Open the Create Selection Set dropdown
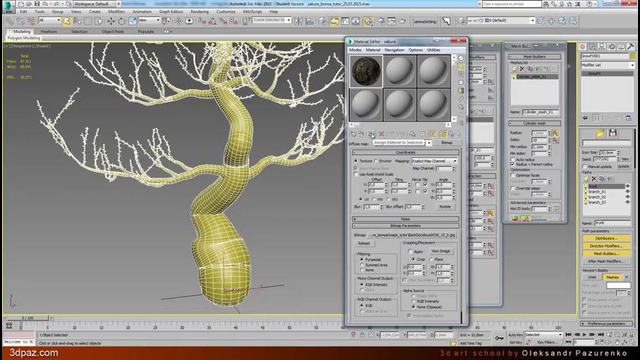 [x=271, y=20]
